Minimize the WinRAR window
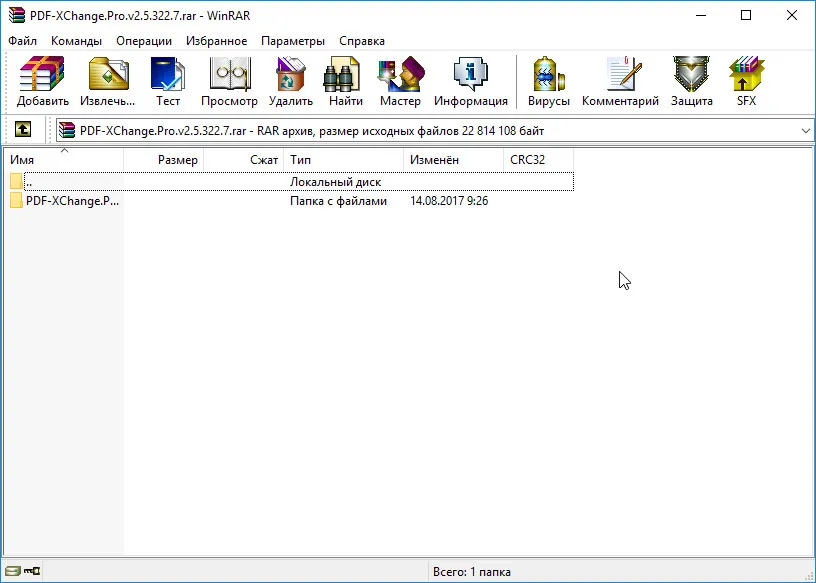The height and width of the screenshot is (583, 816). [x=702, y=15]
